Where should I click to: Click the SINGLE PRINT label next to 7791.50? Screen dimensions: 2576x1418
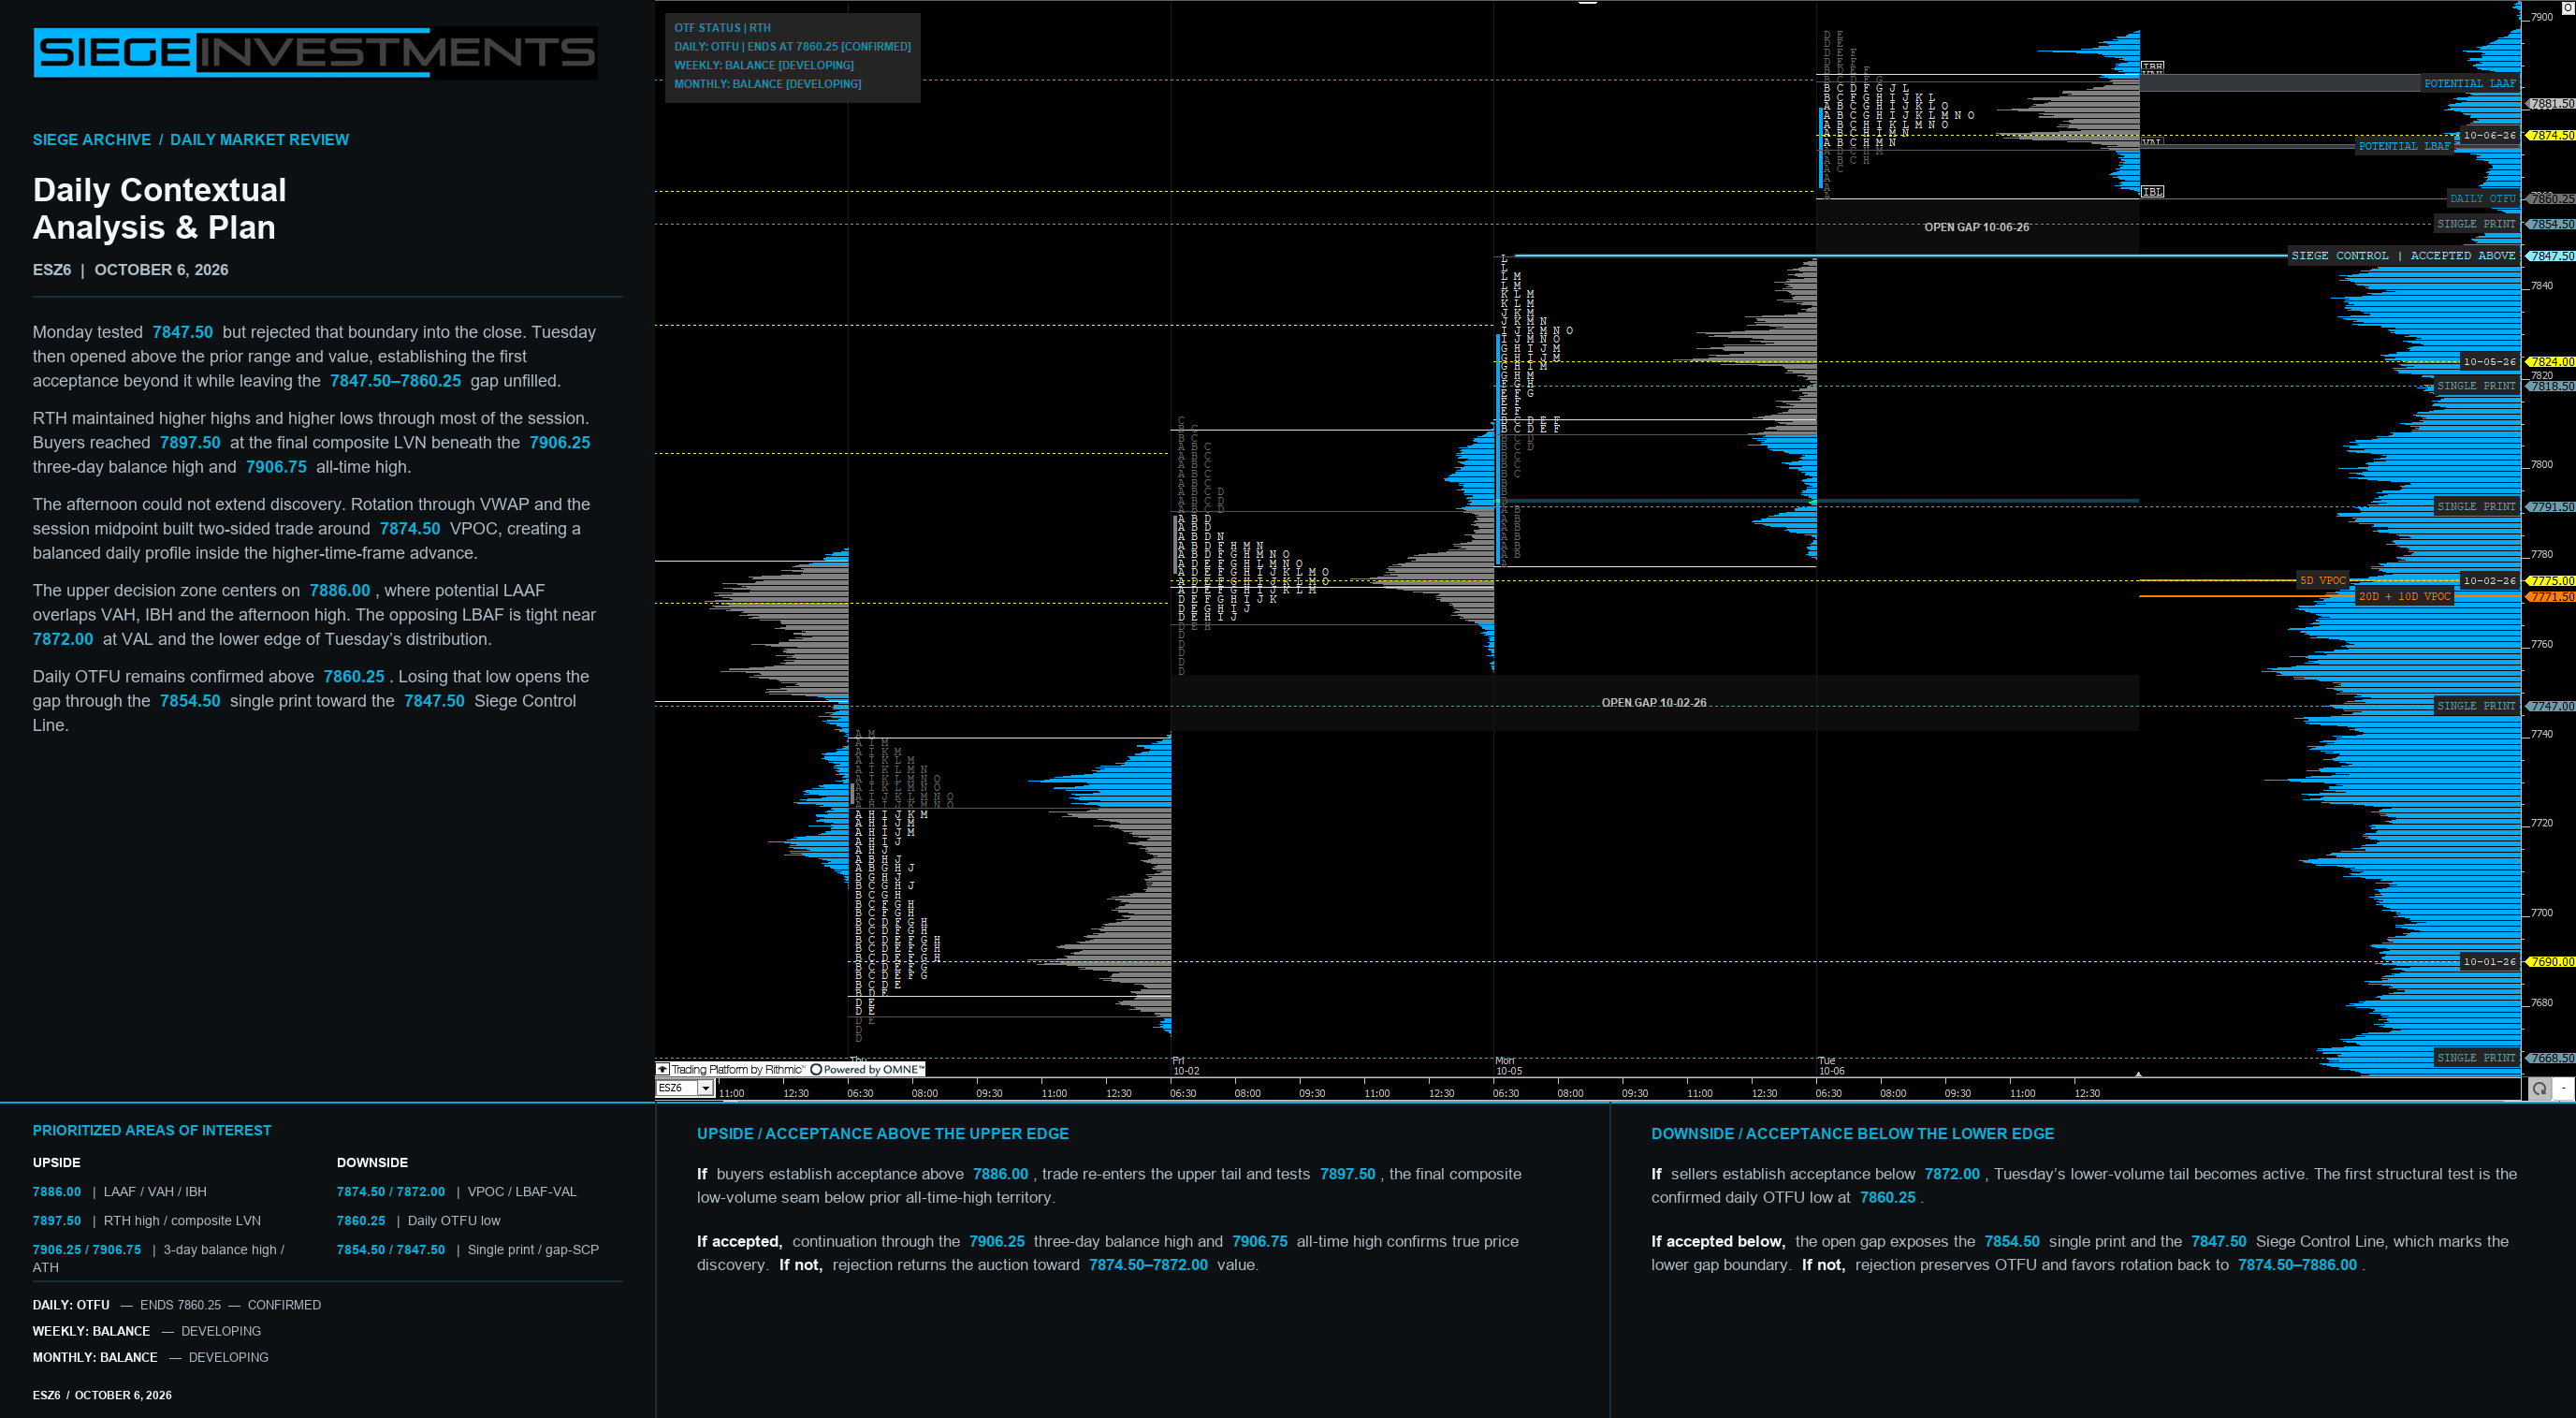tap(2476, 507)
